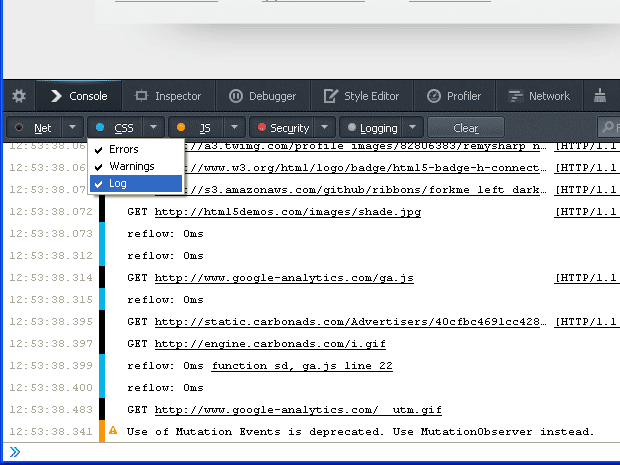The width and height of the screenshot is (620, 465).
Task: Click timestamp 12:53:38.341
Action: pyautogui.click(x=51, y=432)
